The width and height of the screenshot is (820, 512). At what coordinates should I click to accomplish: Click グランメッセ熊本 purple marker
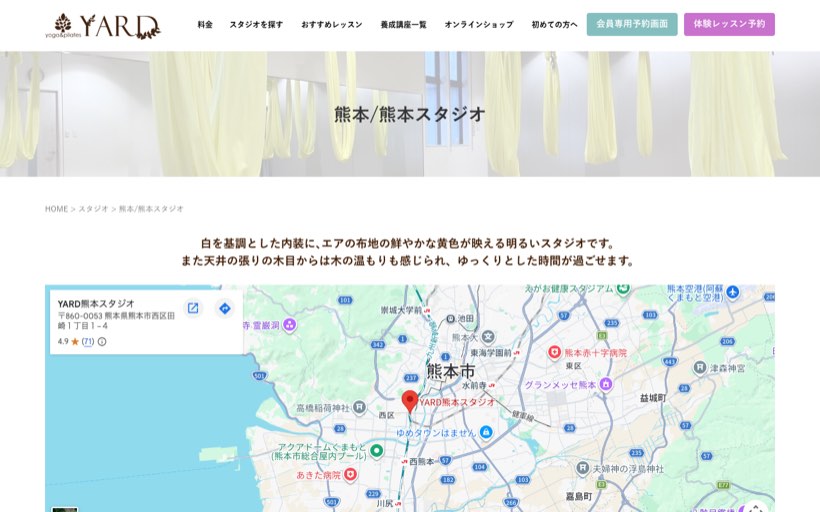[x=606, y=384]
